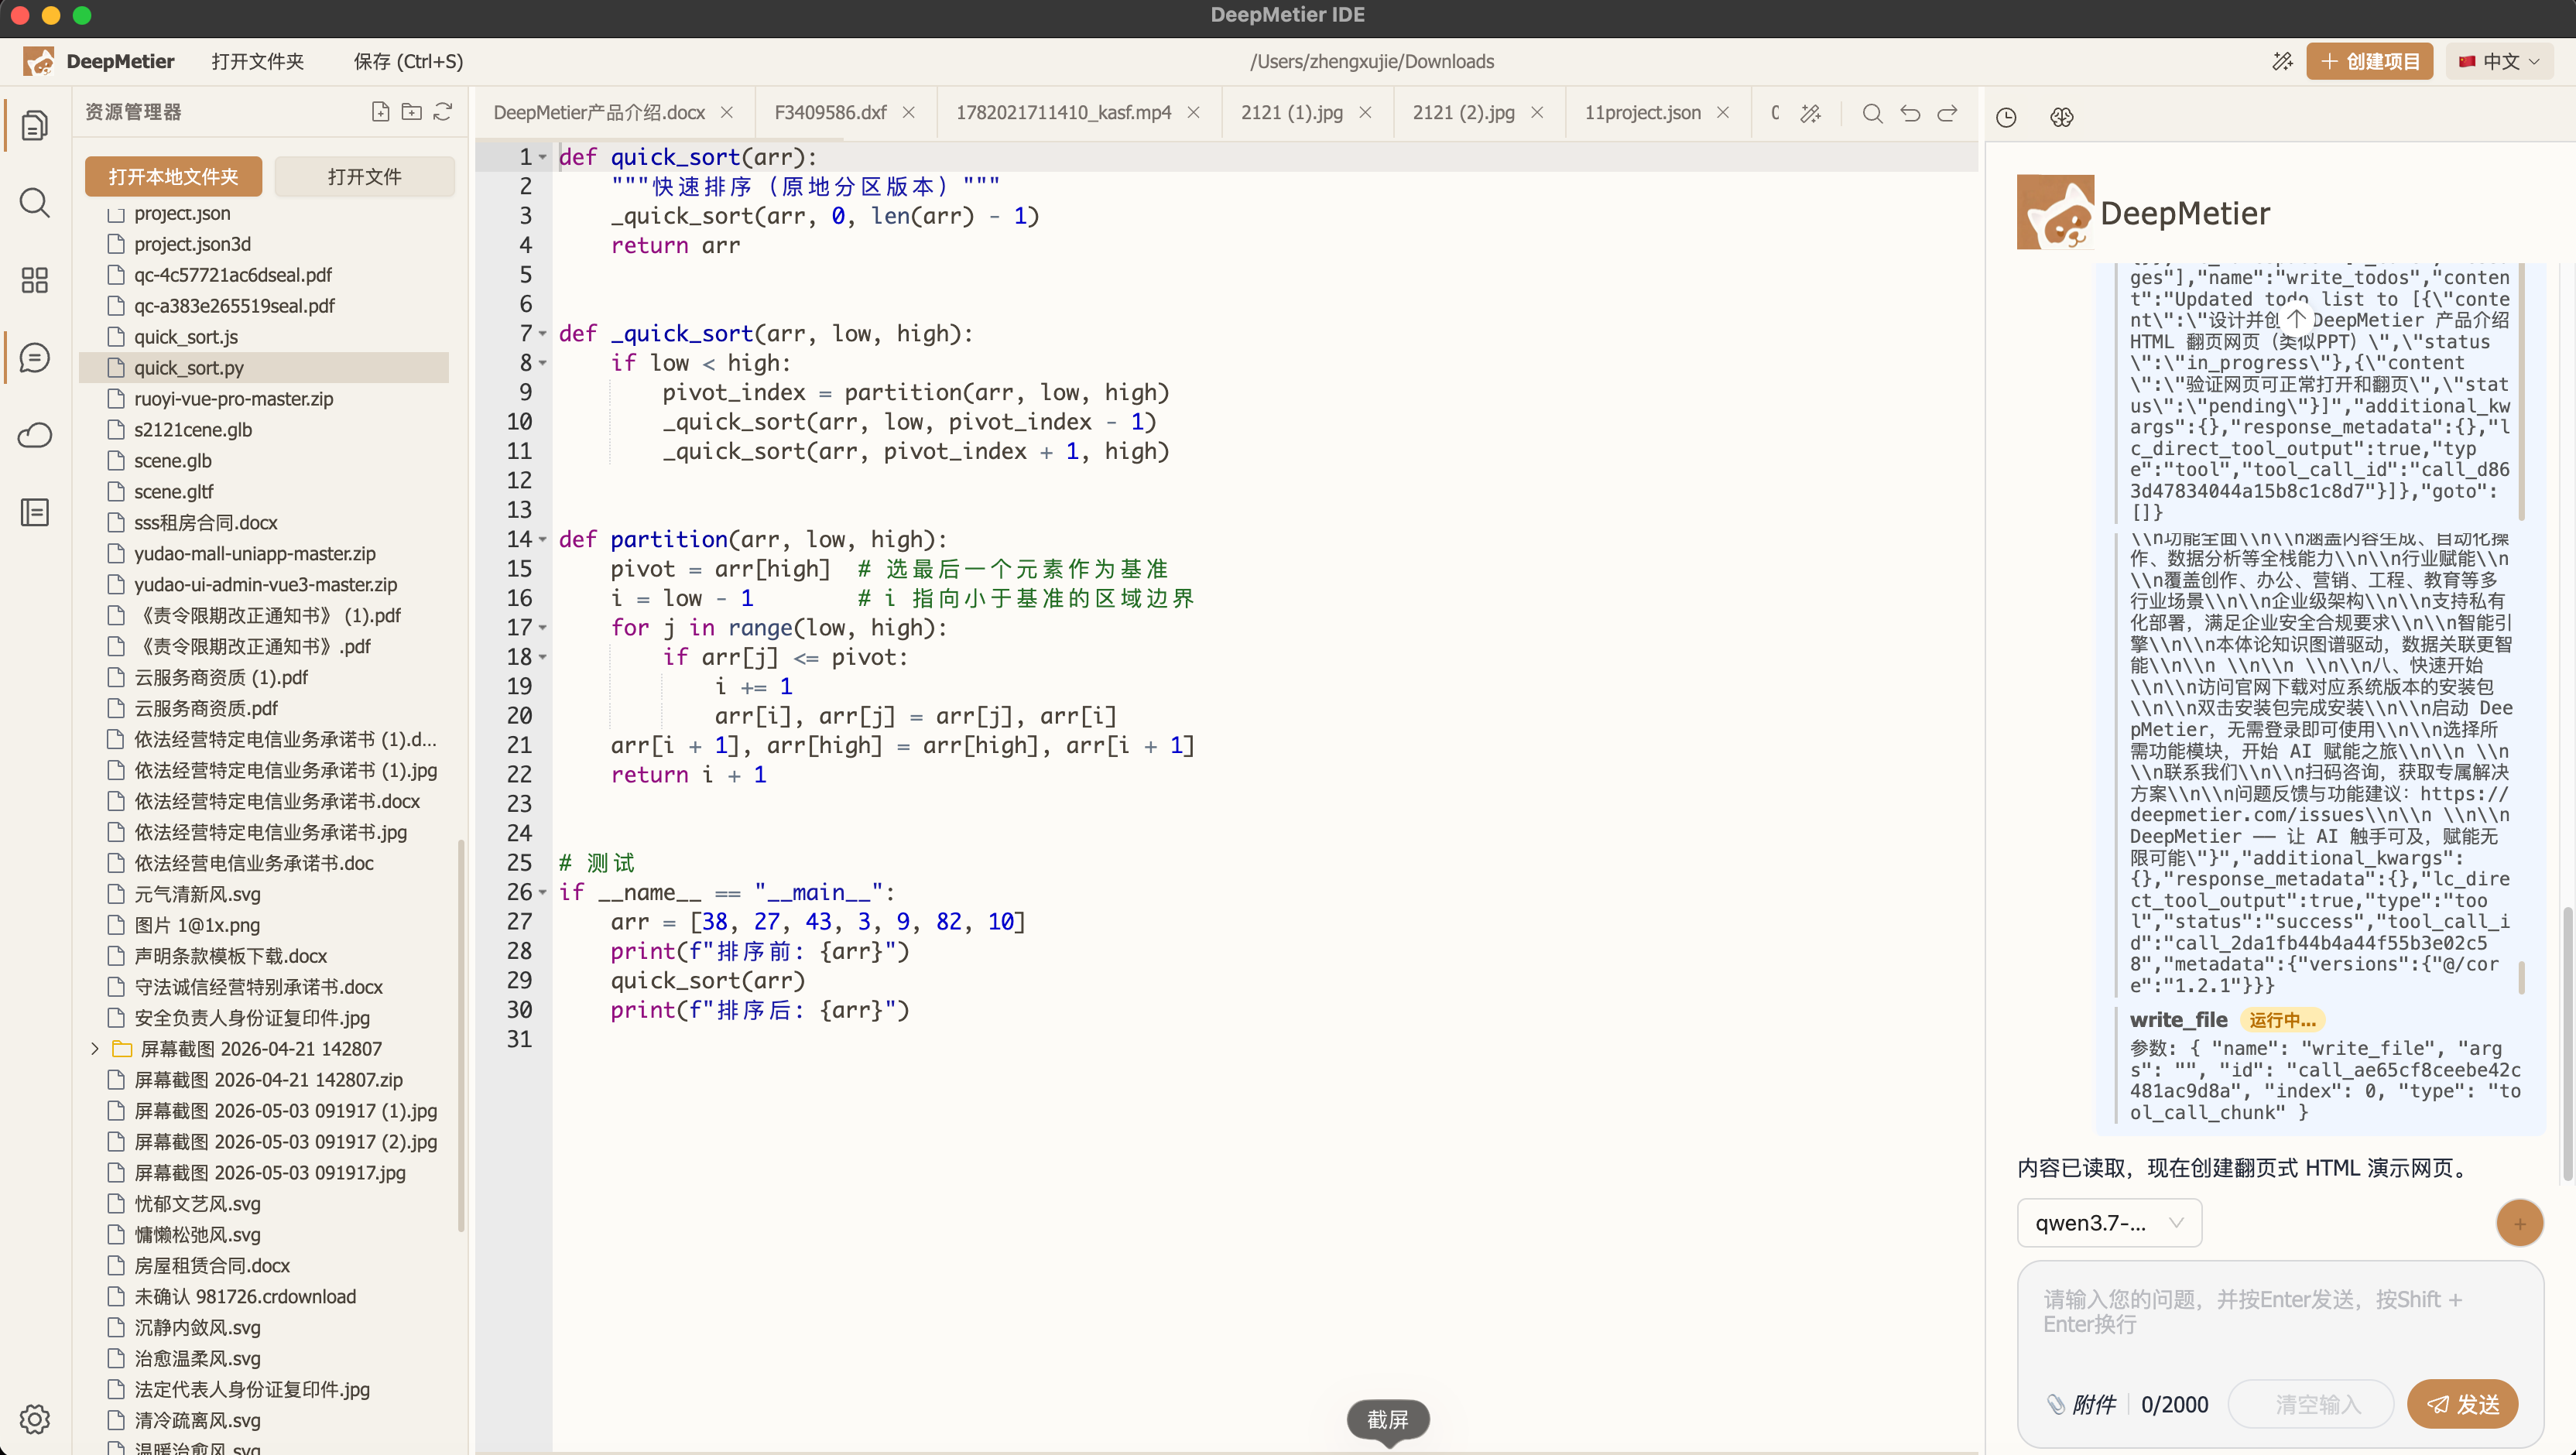Close the 11project.json tab
This screenshot has height=1455, width=2576.
(x=1723, y=113)
